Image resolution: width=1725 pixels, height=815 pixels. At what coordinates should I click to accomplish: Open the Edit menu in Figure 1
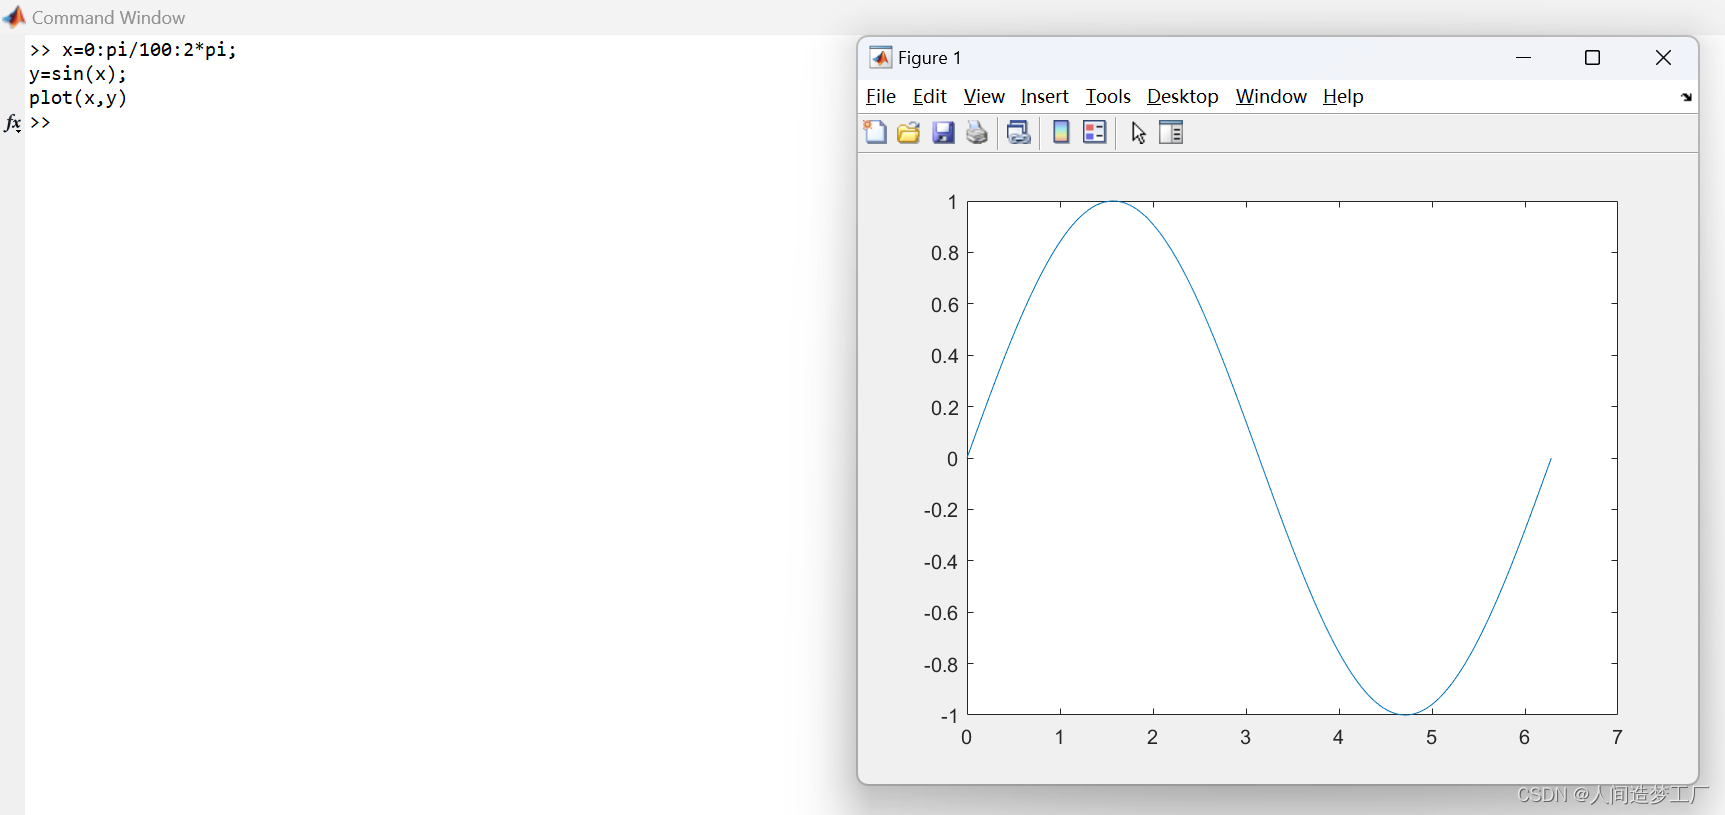coord(930,97)
